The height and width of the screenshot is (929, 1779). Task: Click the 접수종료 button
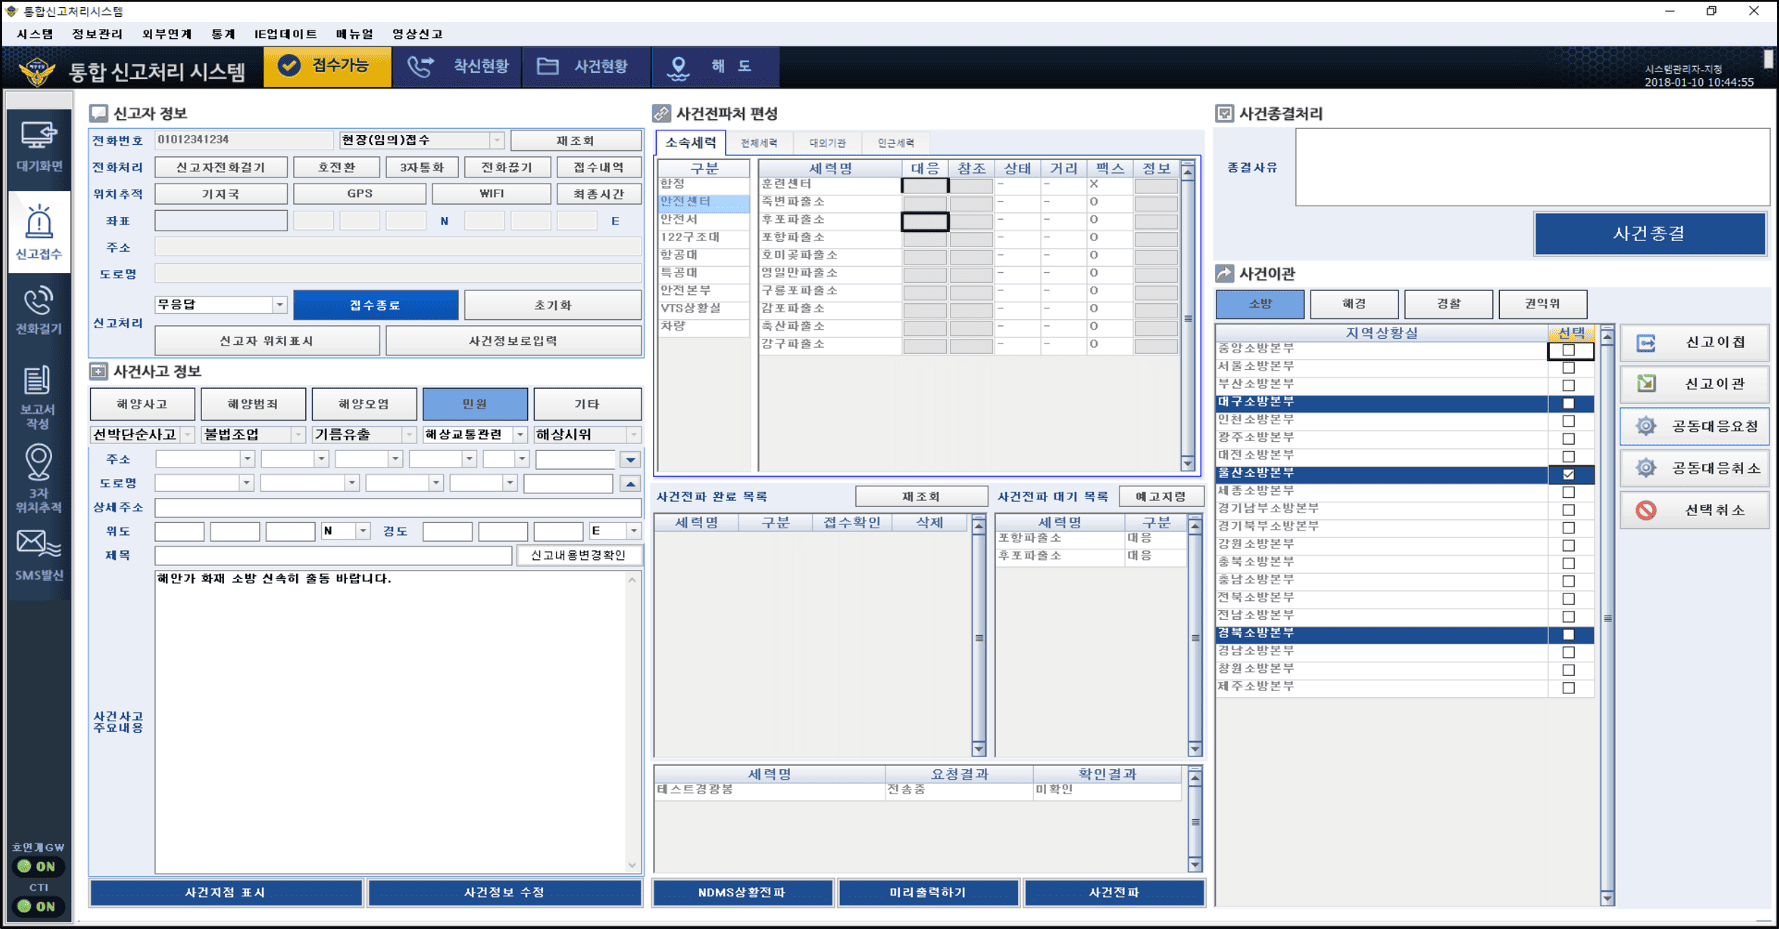coord(376,305)
